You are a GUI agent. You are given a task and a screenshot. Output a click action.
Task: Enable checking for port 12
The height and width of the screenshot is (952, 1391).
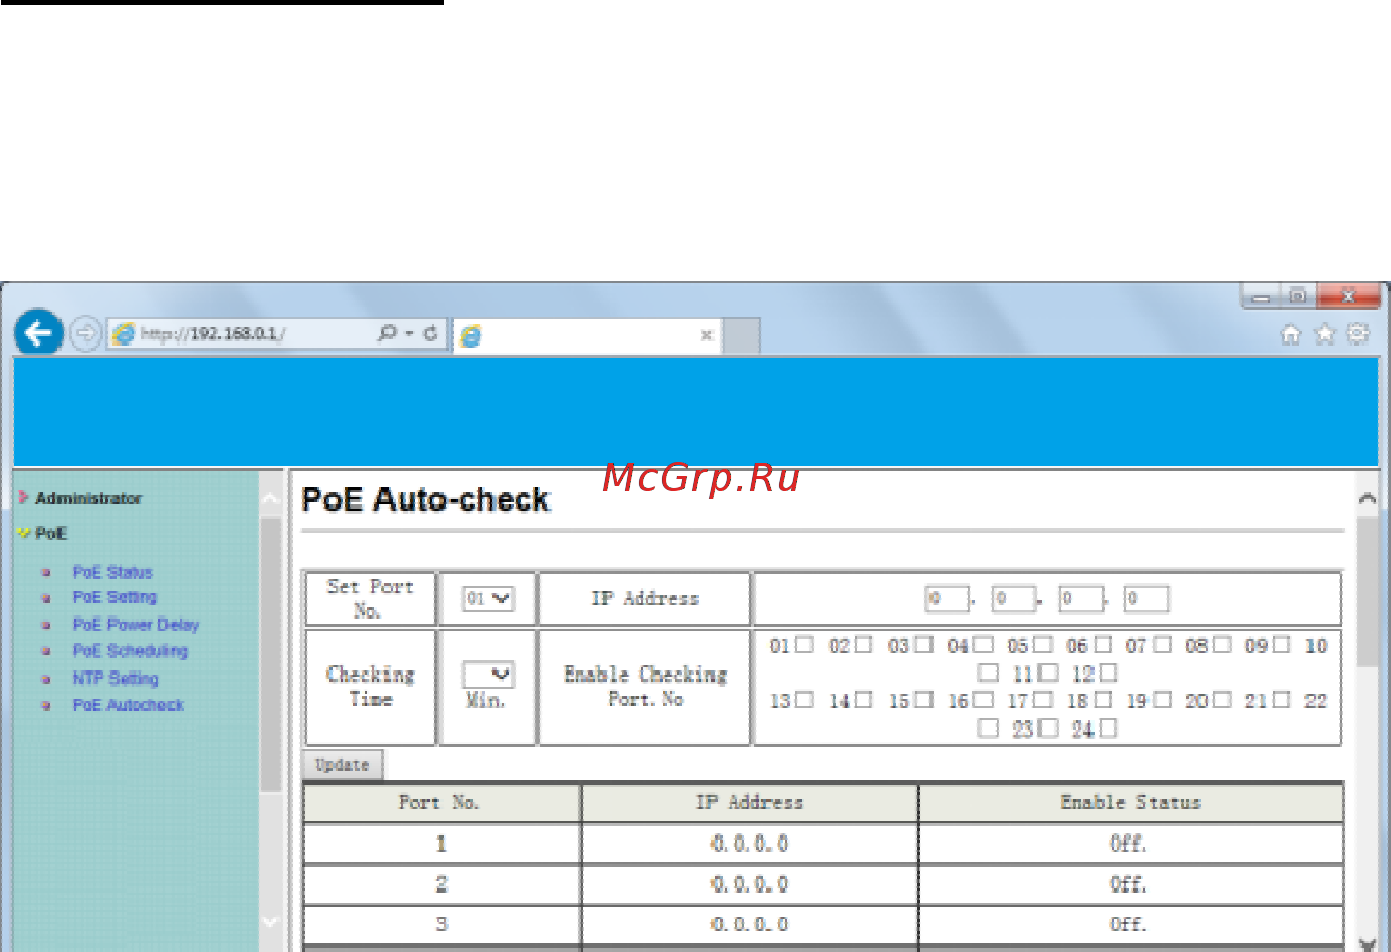1108,673
